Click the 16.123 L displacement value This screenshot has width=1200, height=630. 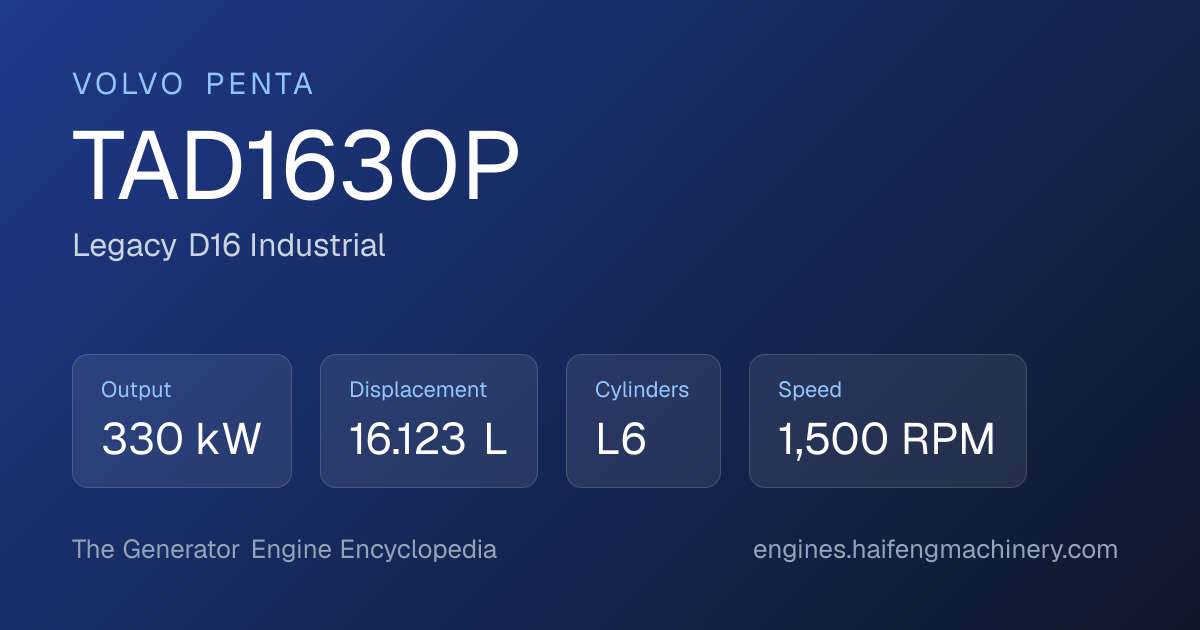tap(429, 440)
